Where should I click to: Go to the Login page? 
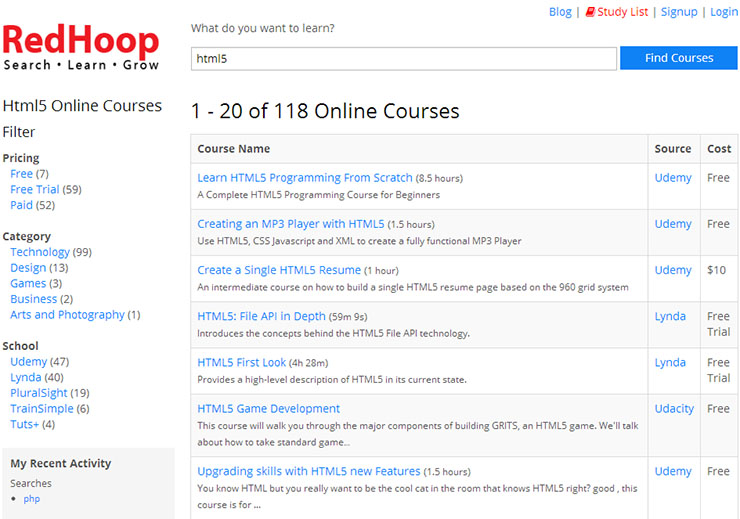(723, 12)
